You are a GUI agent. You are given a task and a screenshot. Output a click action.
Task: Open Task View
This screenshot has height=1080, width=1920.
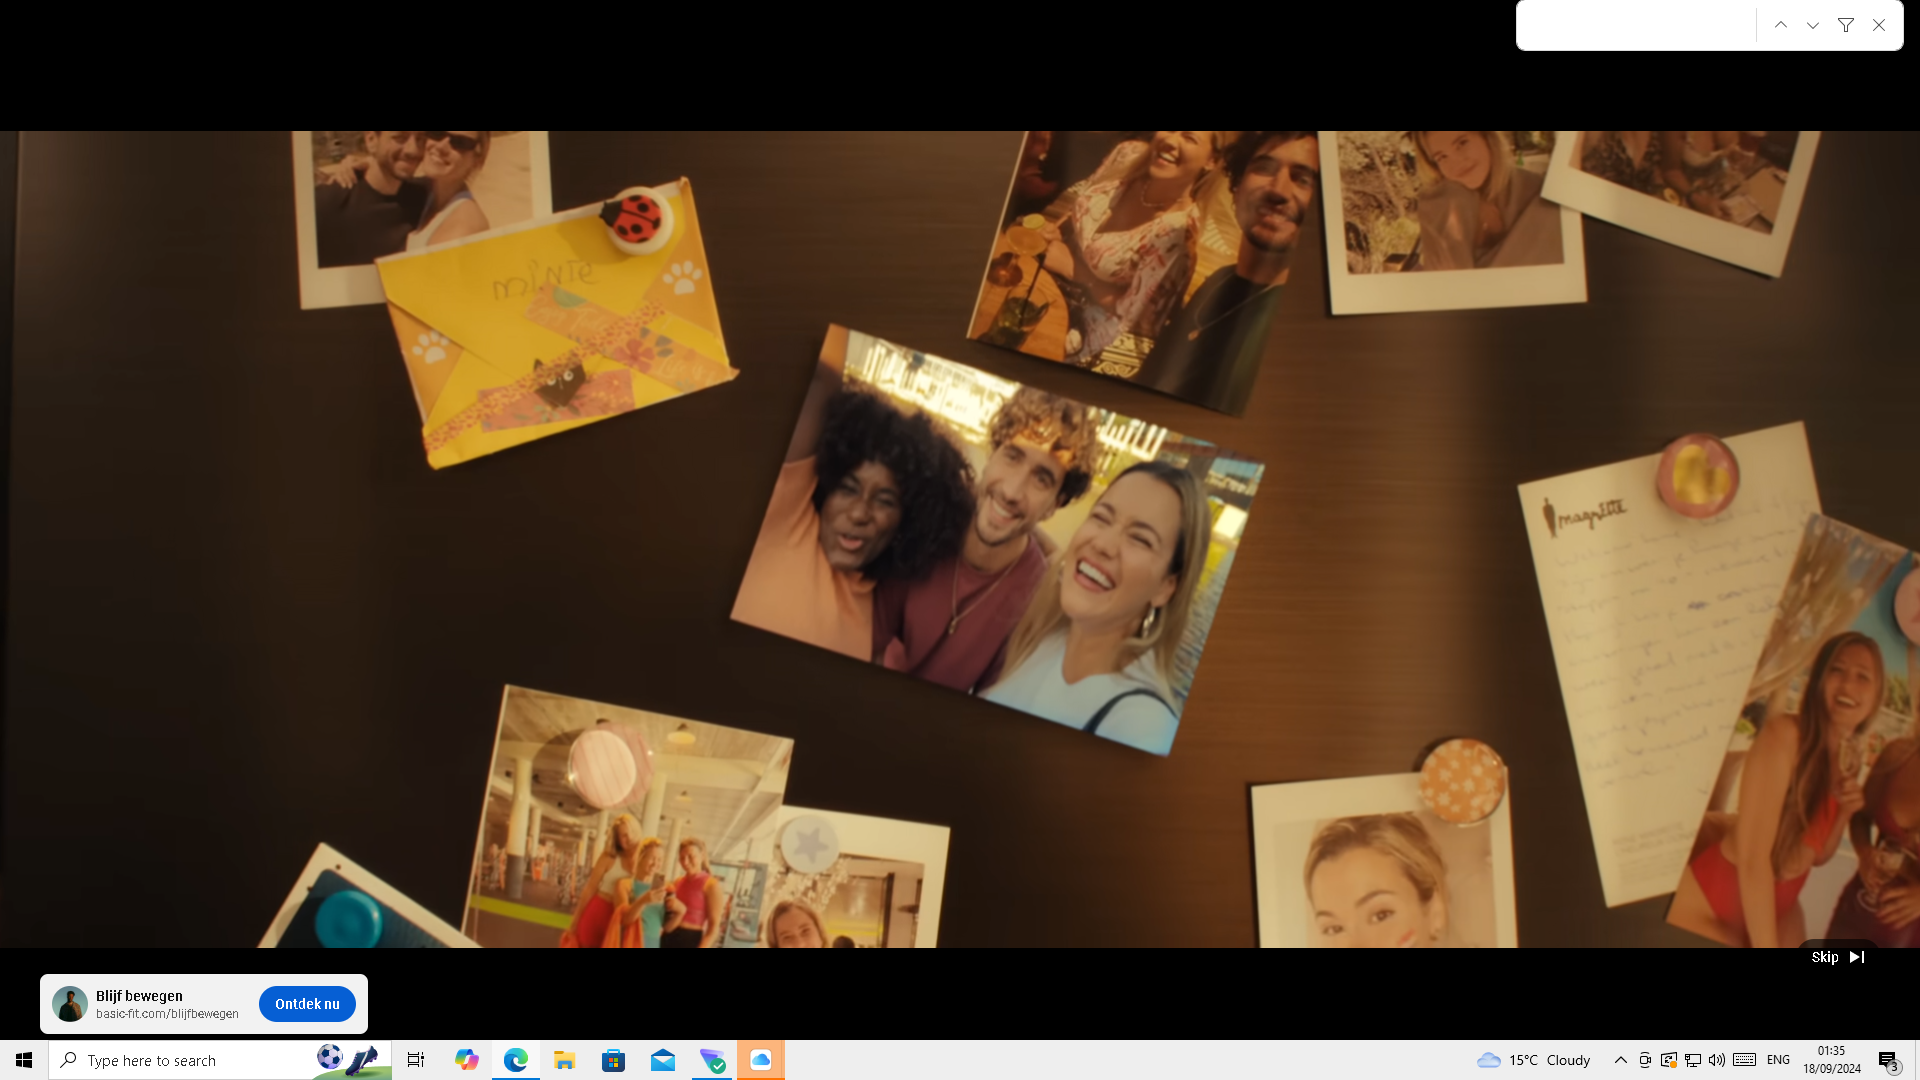[416, 1060]
